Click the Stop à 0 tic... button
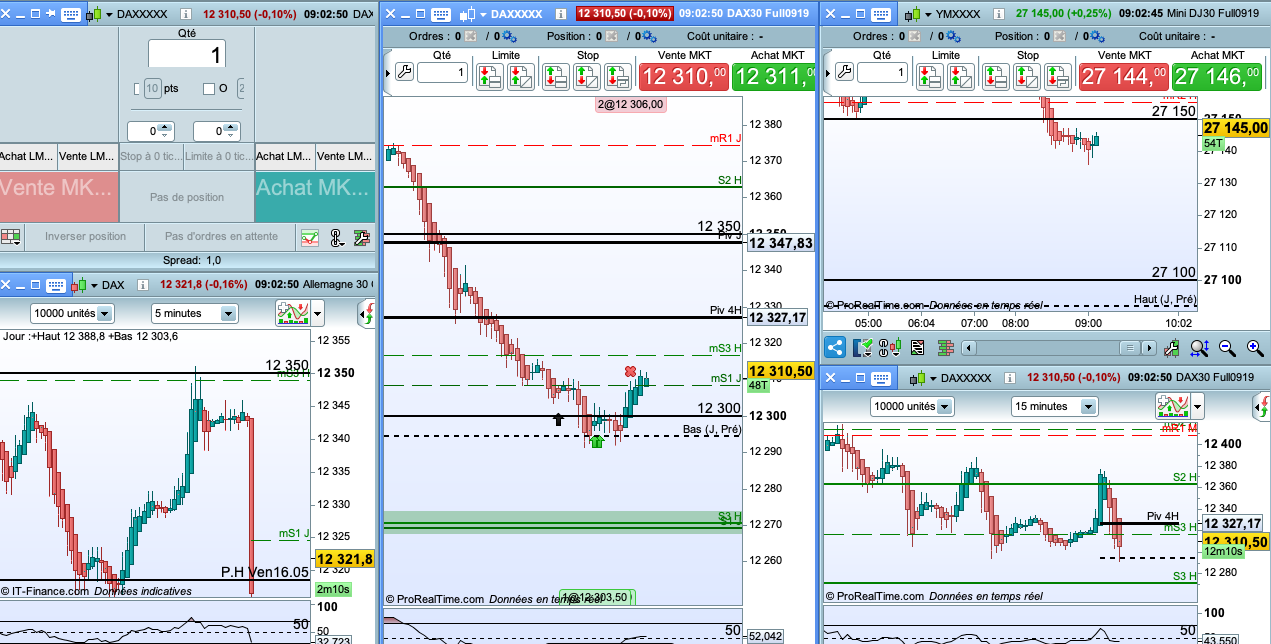This screenshot has height=644, width=1271. click(151, 156)
